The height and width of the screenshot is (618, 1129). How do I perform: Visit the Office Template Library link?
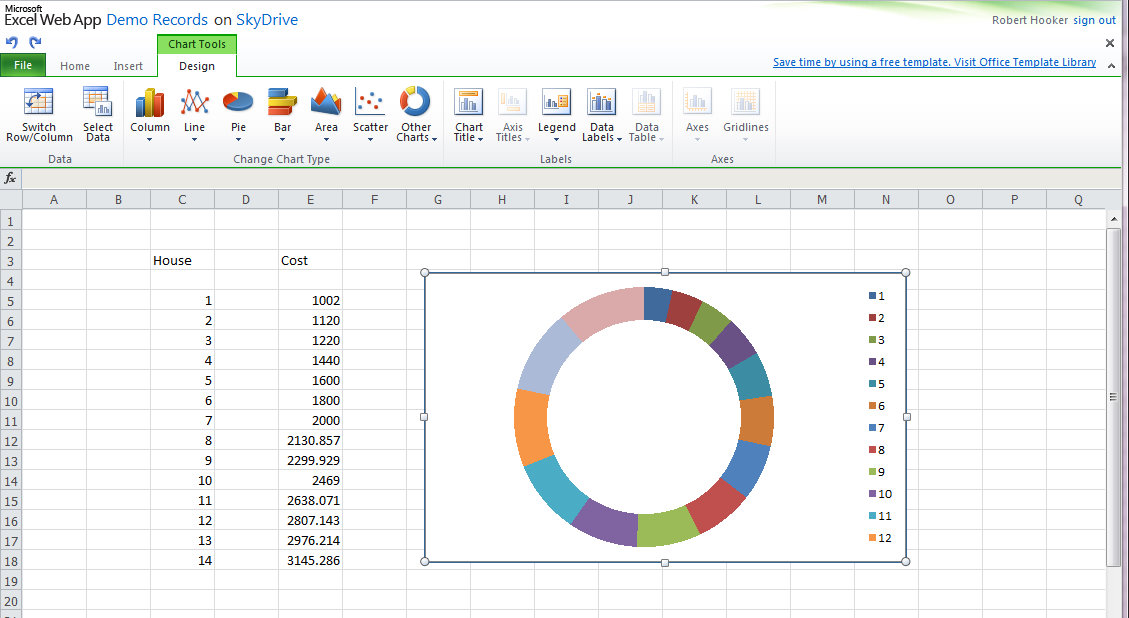point(935,61)
